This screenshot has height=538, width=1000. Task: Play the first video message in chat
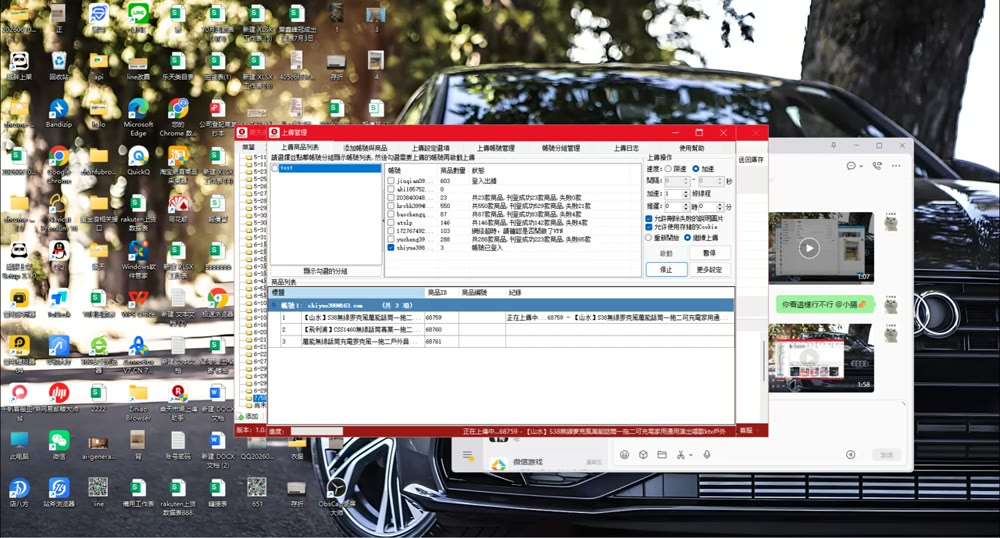[x=809, y=247]
